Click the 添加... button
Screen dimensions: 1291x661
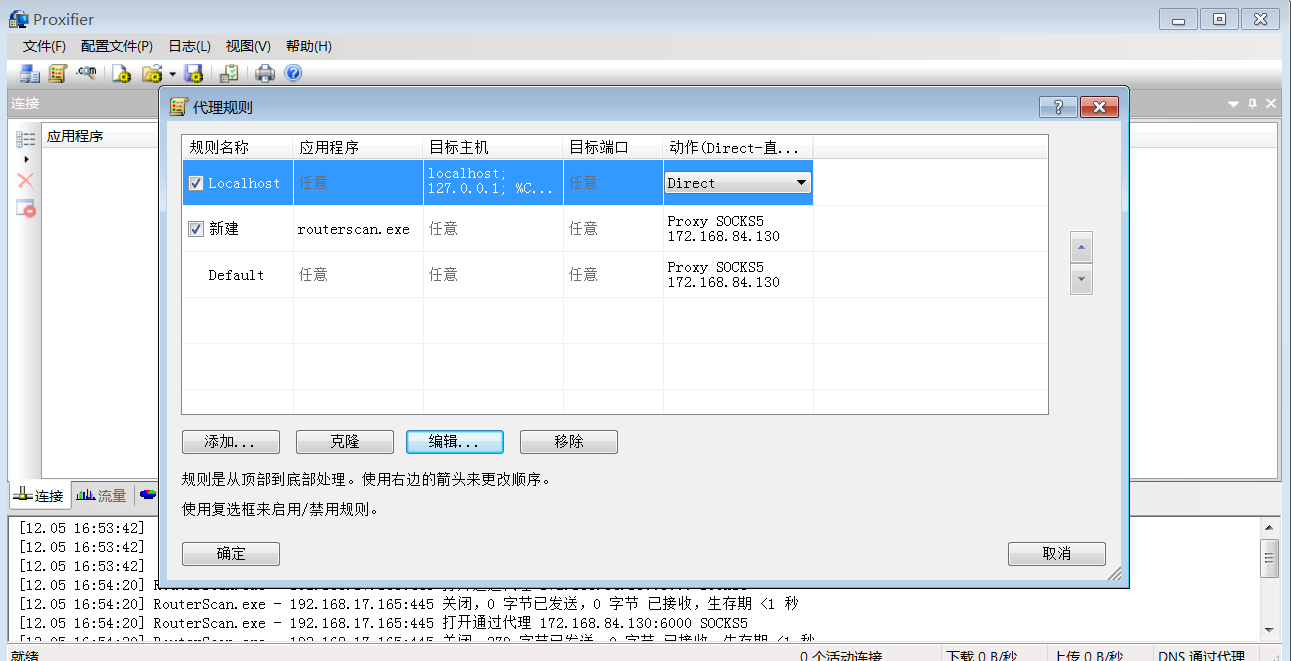tap(231, 442)
